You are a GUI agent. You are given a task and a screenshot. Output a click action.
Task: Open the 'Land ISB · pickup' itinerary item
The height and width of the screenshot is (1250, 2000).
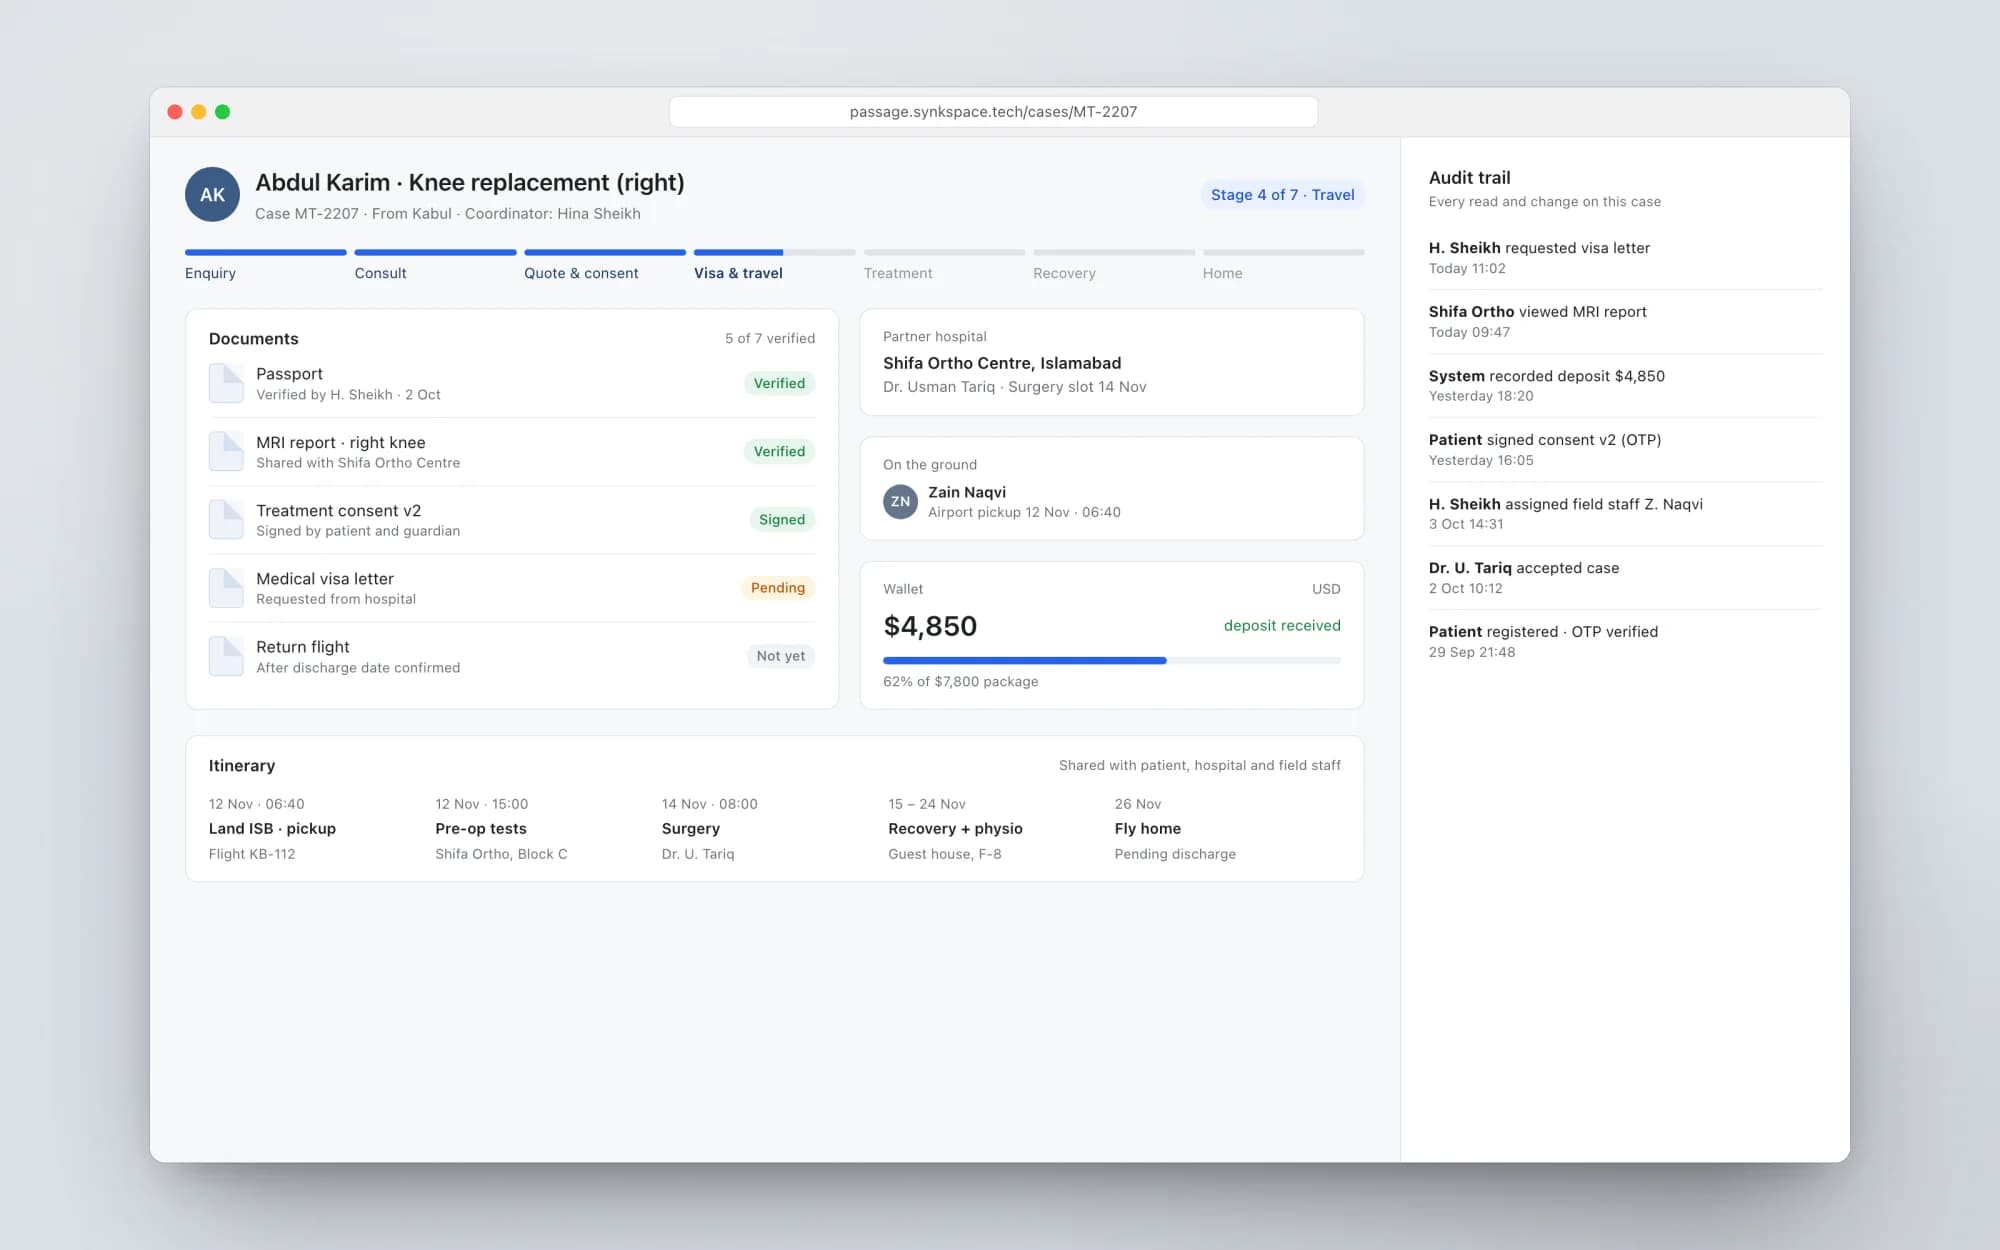click(x=272, y=829)
